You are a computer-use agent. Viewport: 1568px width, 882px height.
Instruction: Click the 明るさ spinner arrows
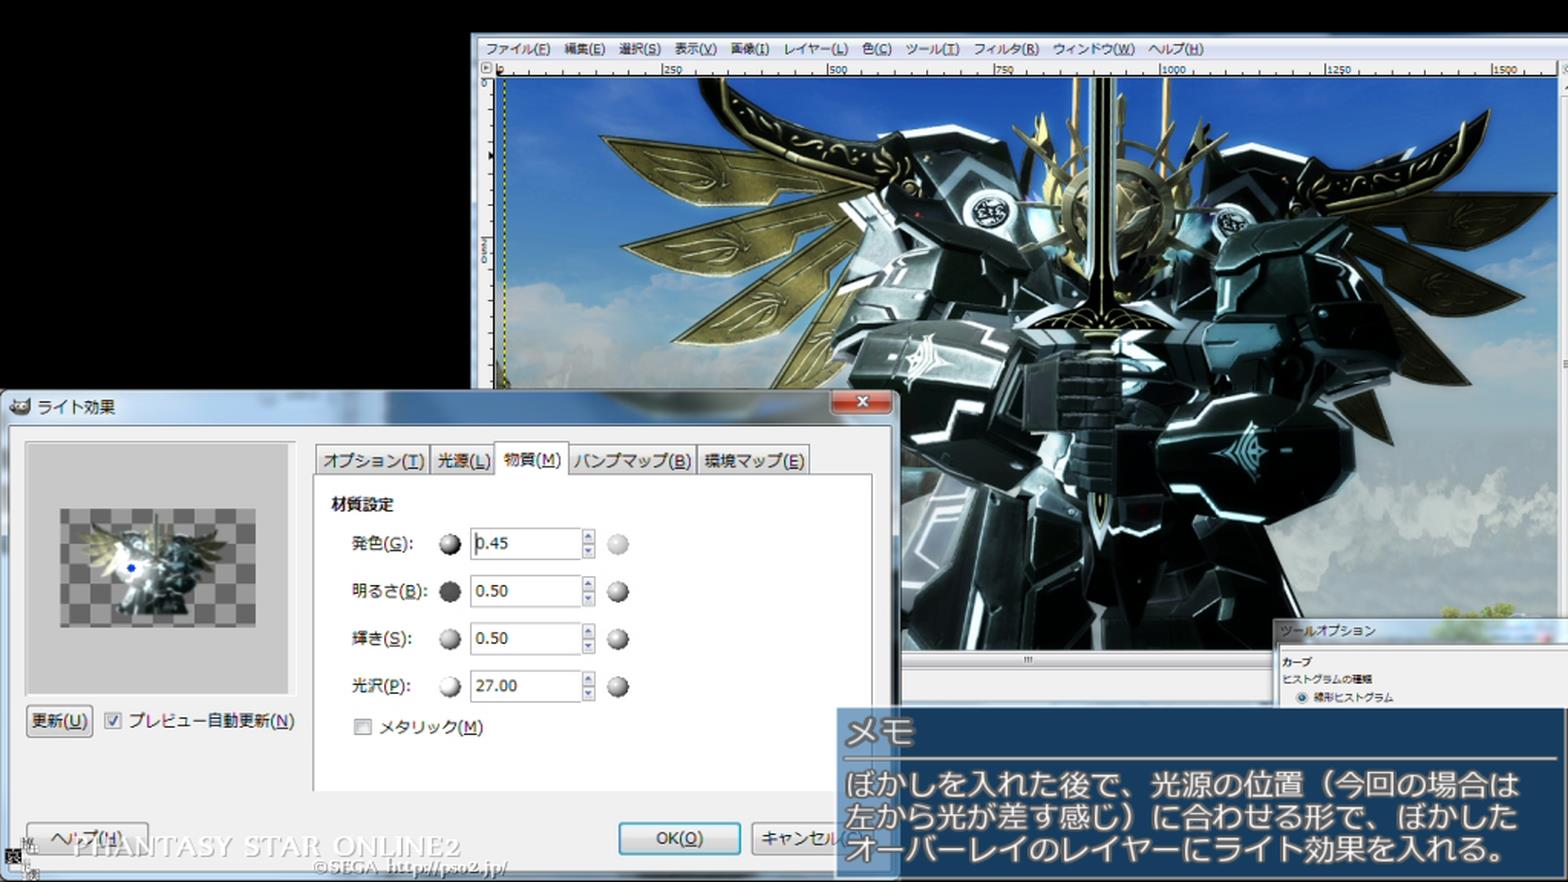[588, 591]
